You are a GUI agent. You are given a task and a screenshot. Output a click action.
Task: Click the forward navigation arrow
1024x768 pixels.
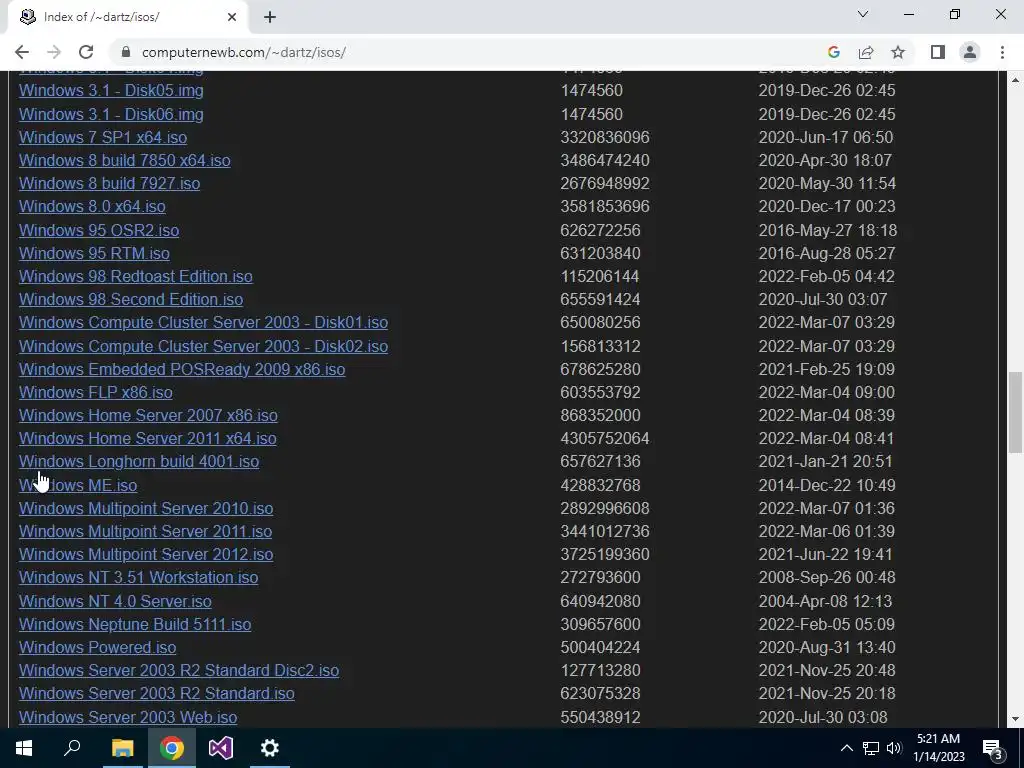54,52
